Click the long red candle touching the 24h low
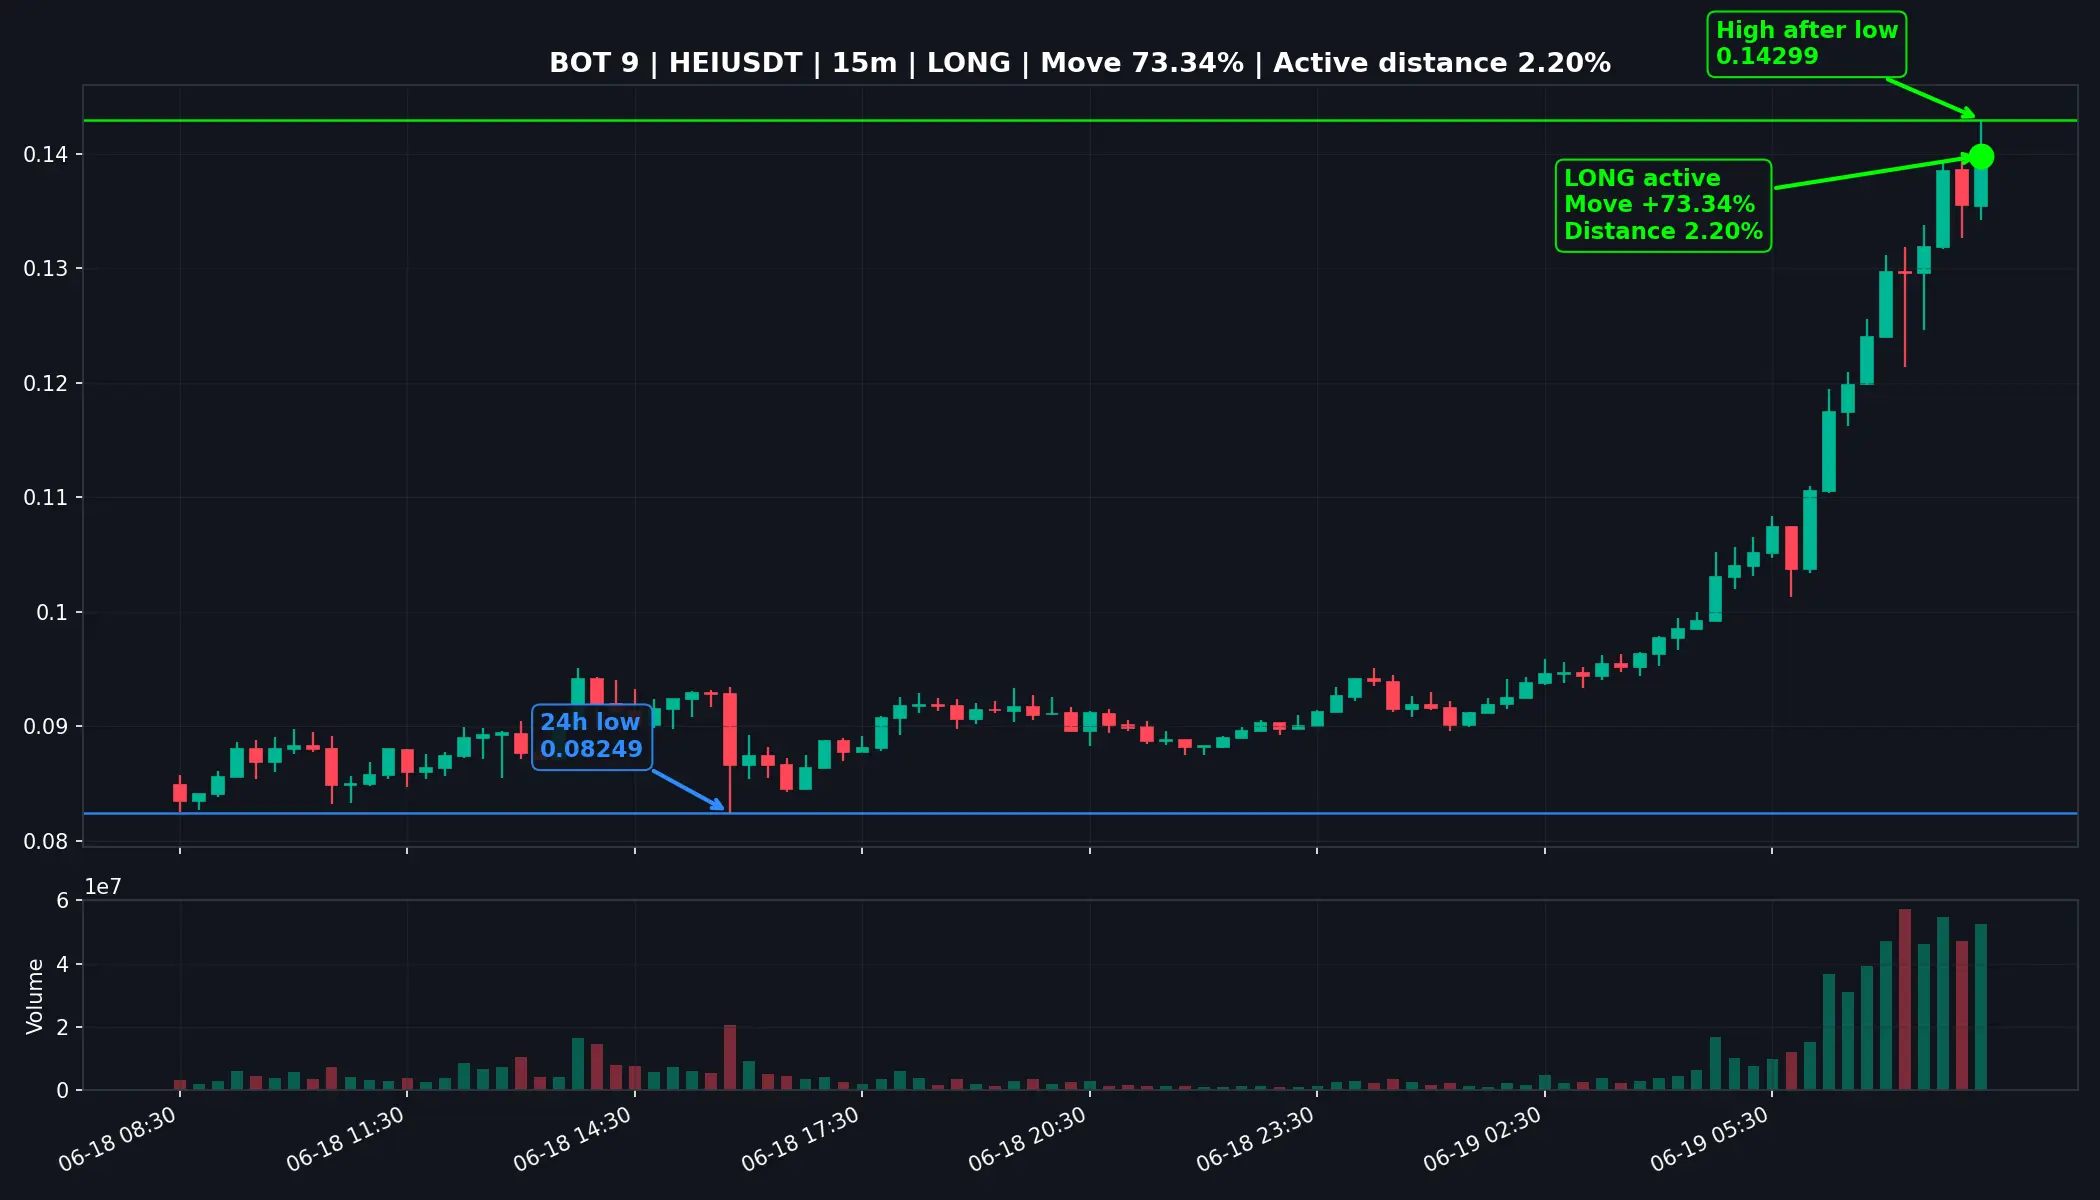This screenshot has width=2100, height=1200. (730, 750)
